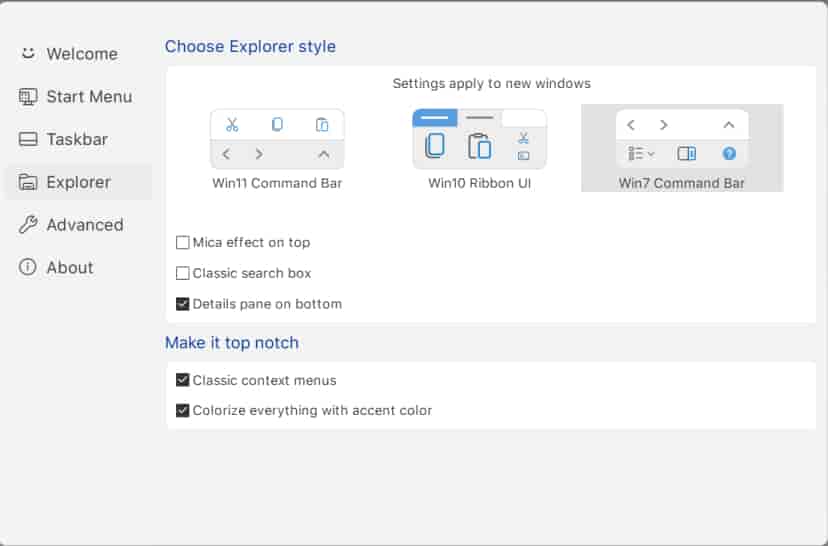Click the Explorer folder icon in sidebar
Image resolution: width=828 pixels, height=546 pixels.
28,183
